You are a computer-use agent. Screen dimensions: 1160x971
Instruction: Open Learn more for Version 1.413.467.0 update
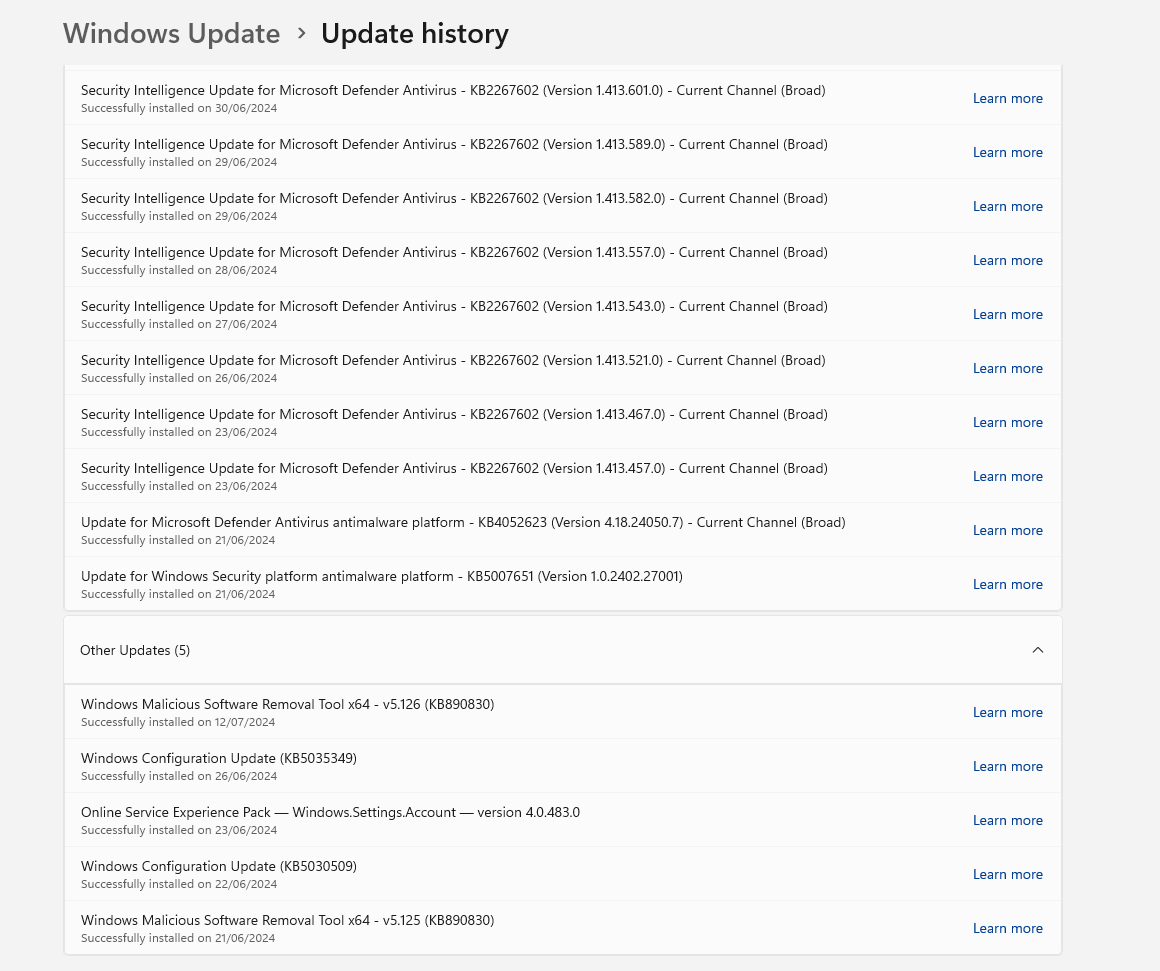pos(1008,422)
